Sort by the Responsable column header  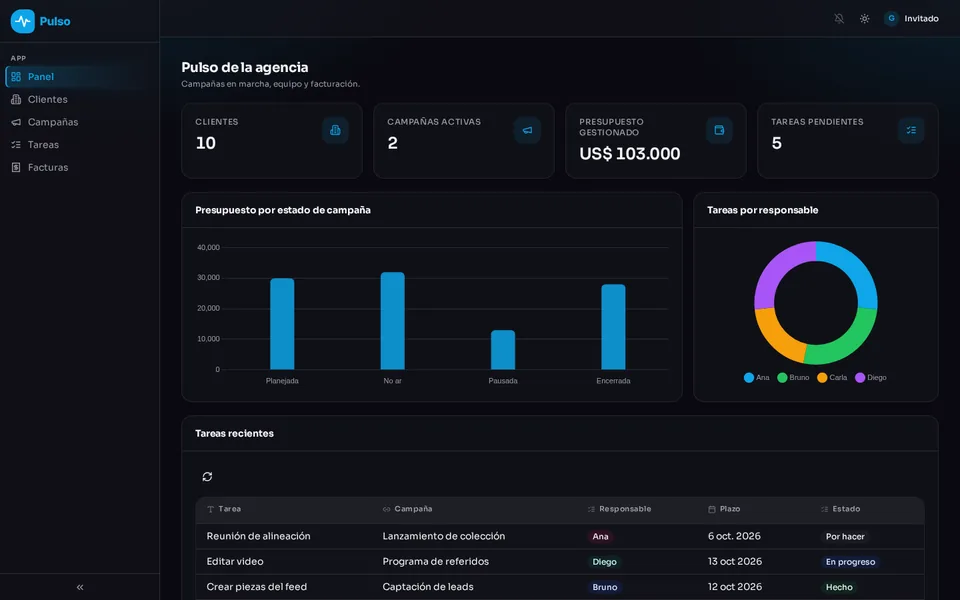619,509
